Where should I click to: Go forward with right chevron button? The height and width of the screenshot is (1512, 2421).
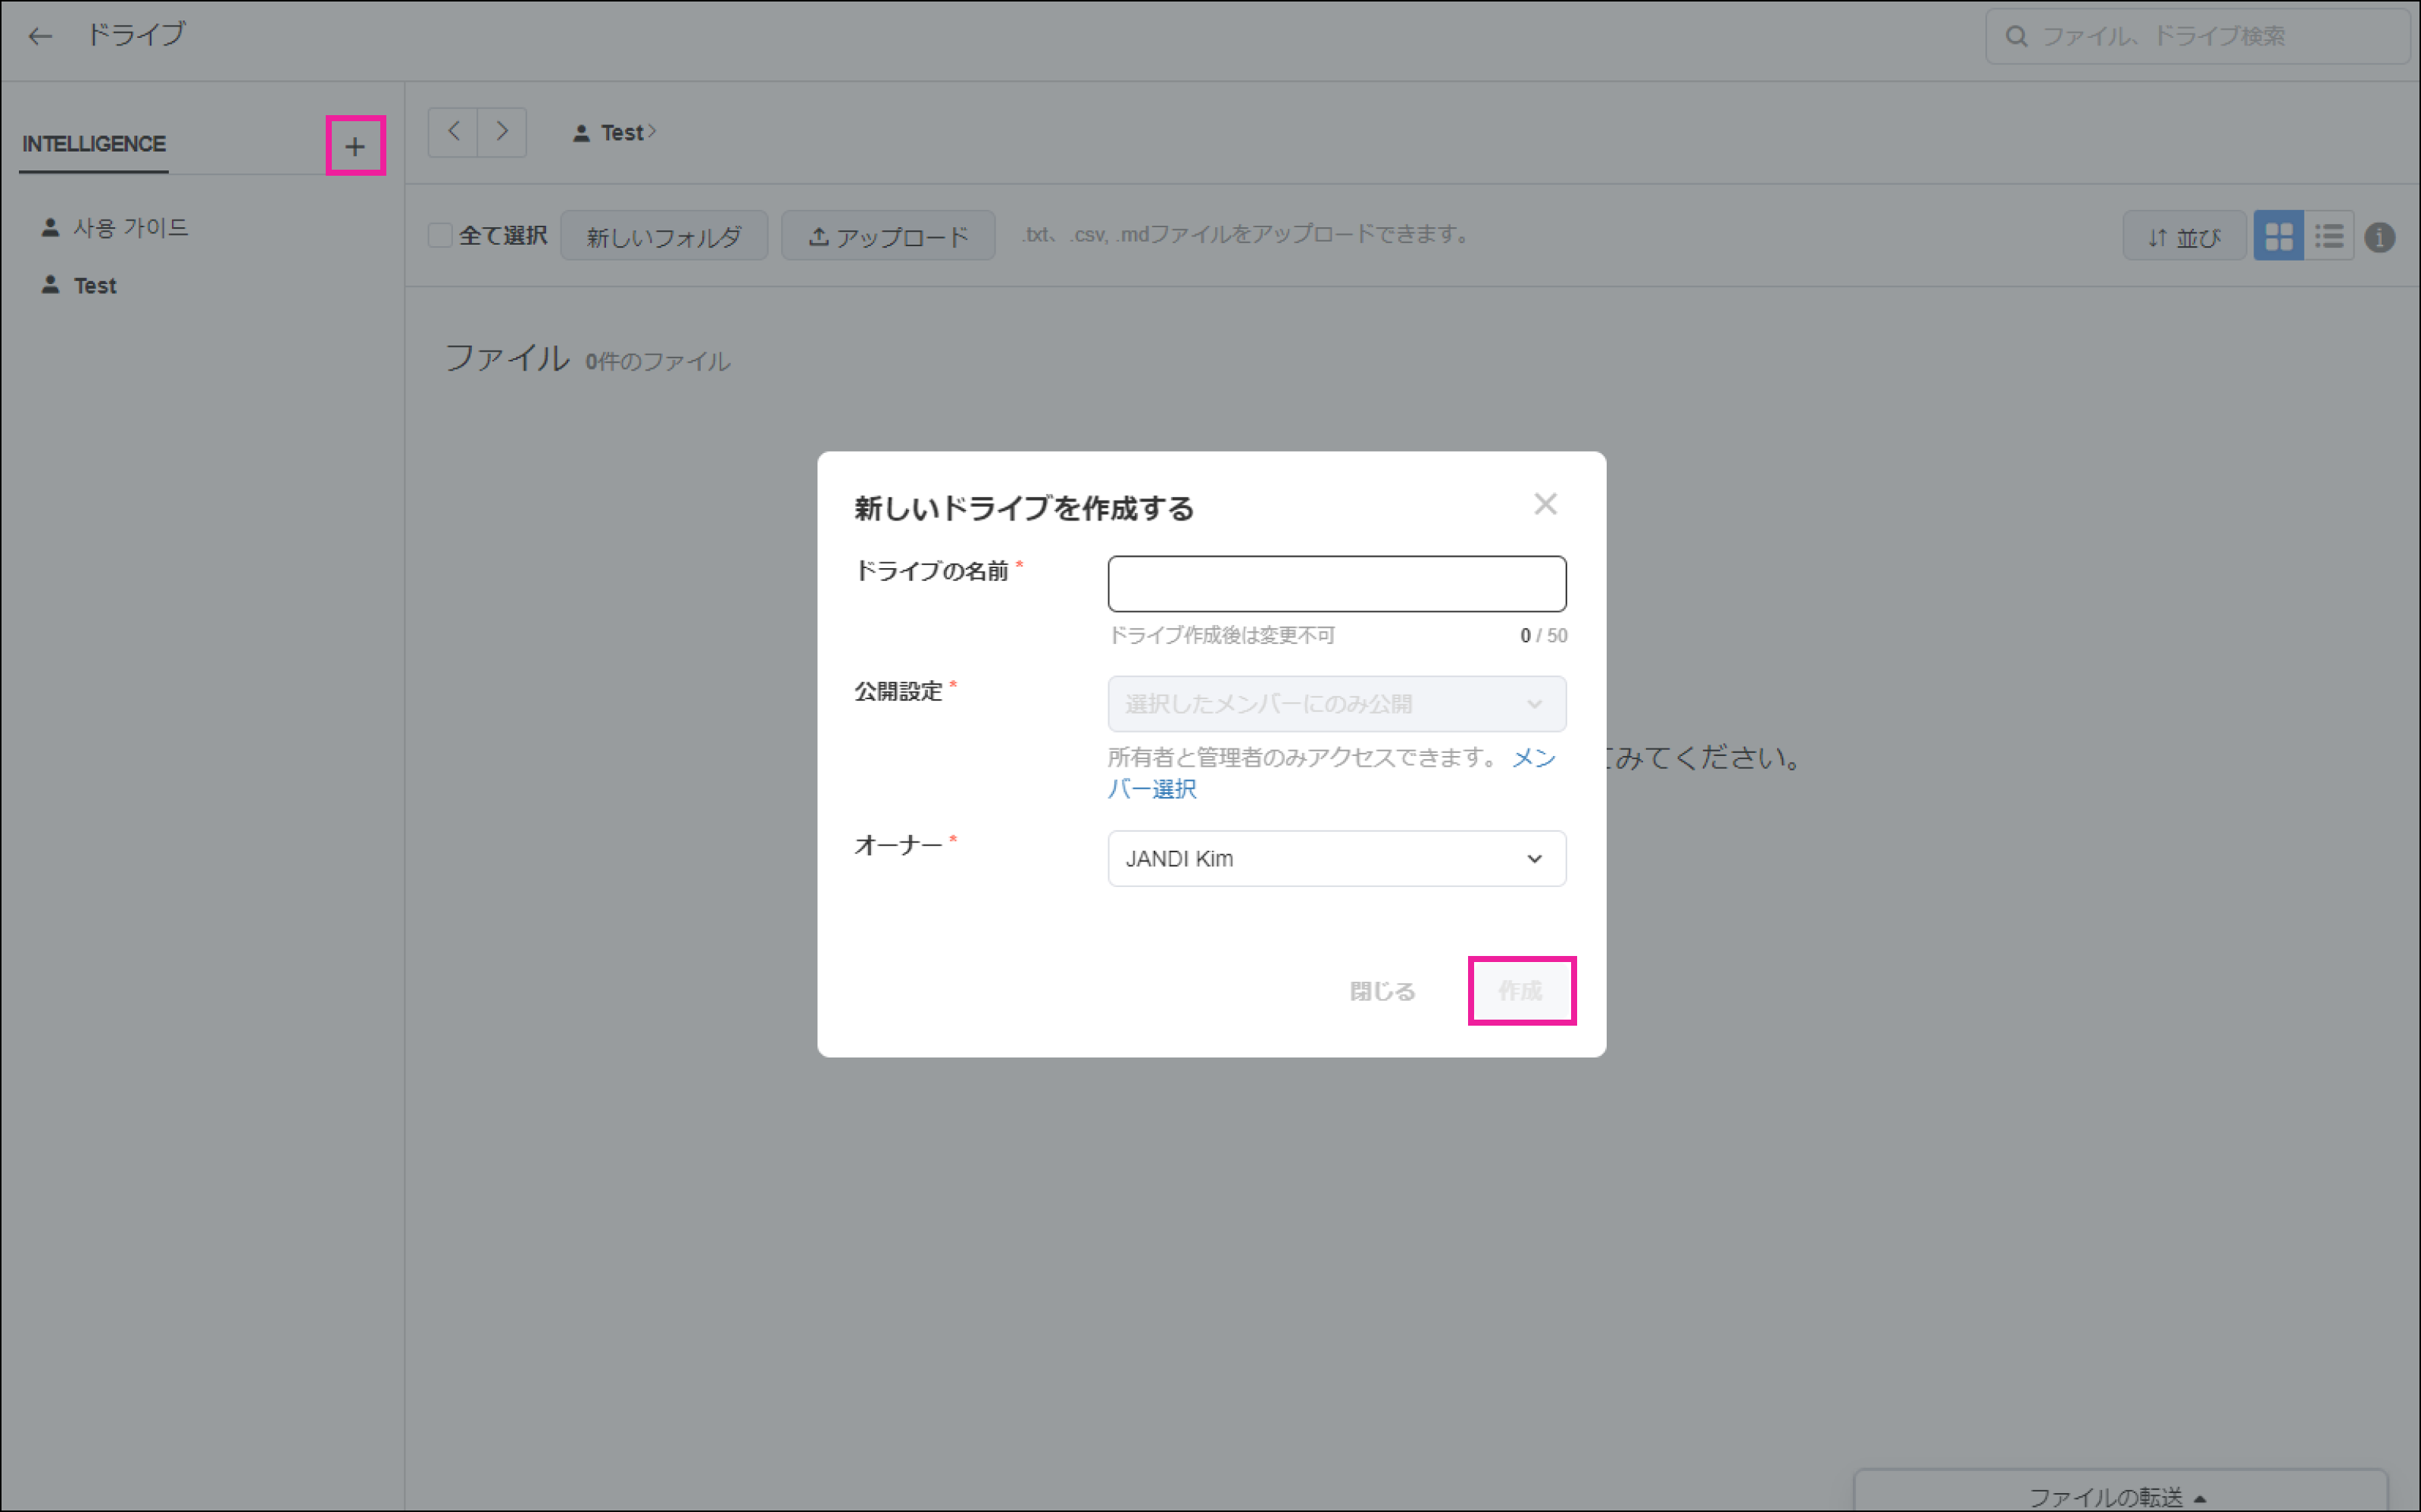click(x=502, y=132)
